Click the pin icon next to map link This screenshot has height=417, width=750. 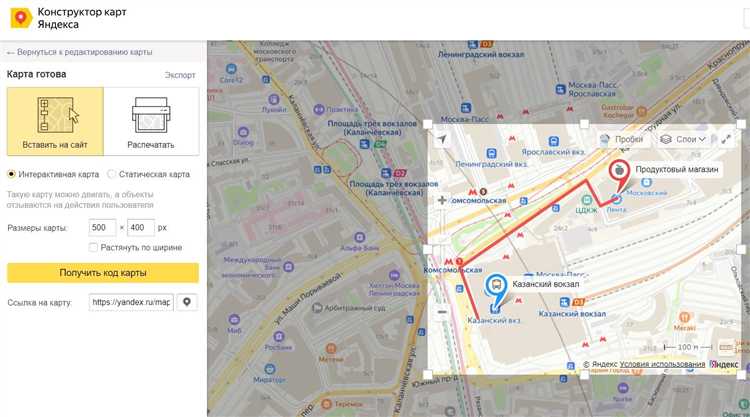tap(187, 302)
